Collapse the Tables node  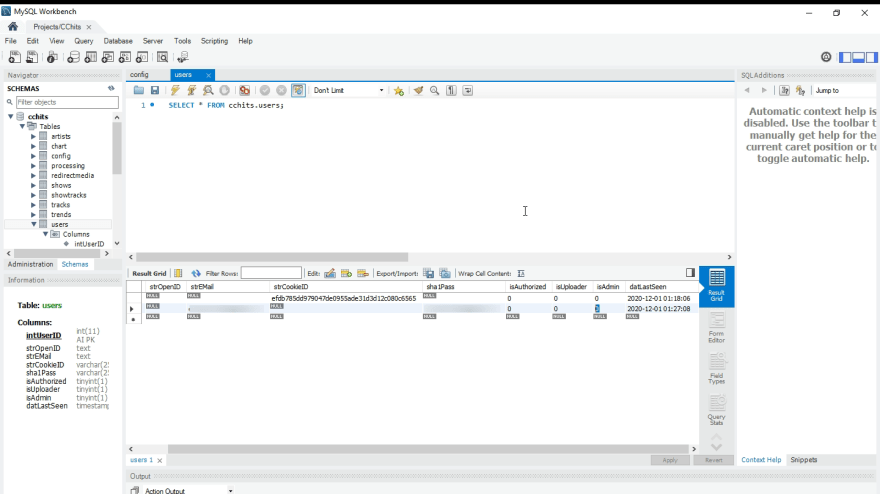[x=22, y=126]
